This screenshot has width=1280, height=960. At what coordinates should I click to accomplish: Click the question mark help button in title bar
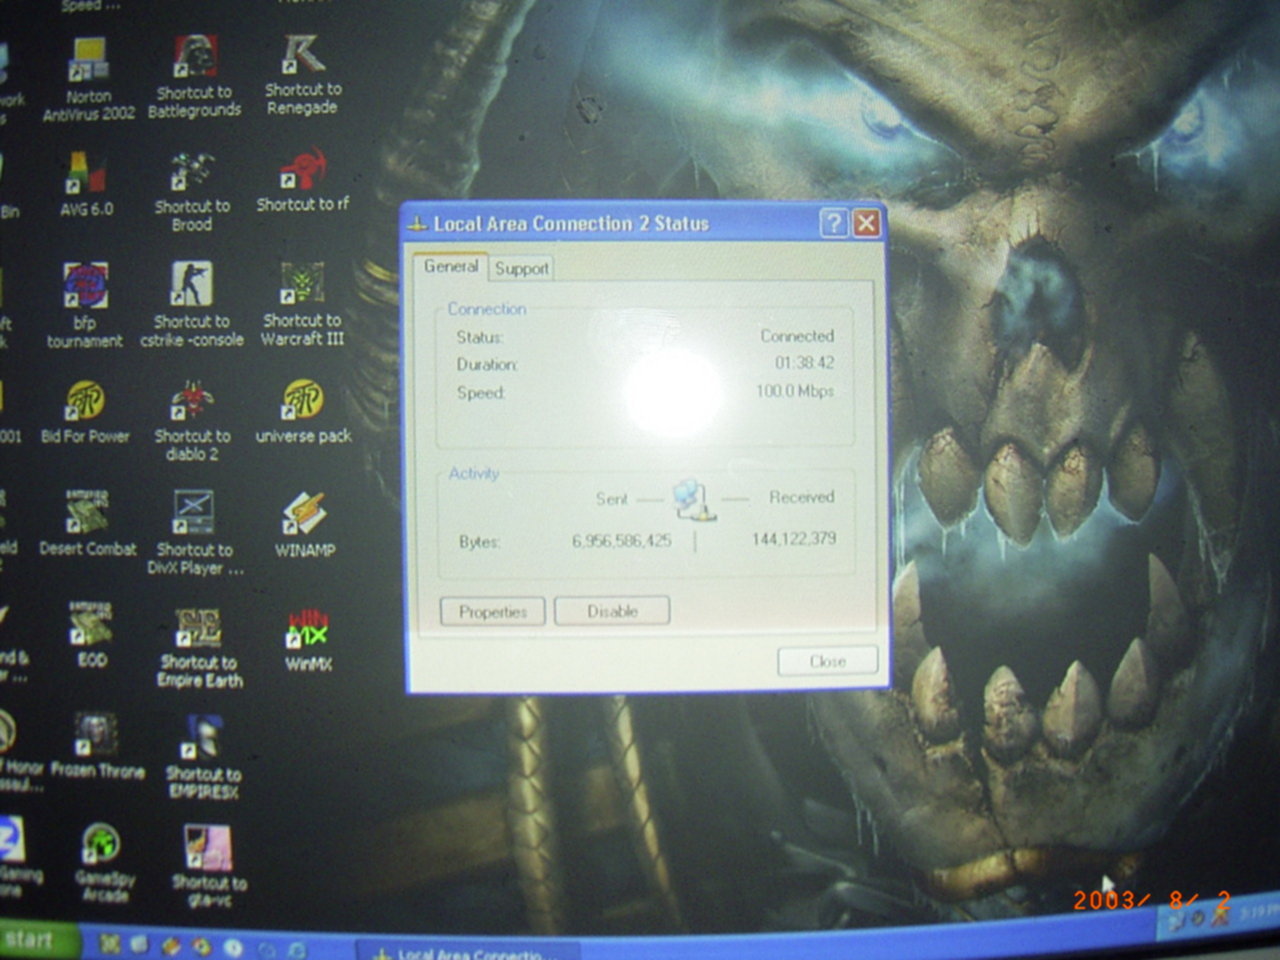click(834, 223)
